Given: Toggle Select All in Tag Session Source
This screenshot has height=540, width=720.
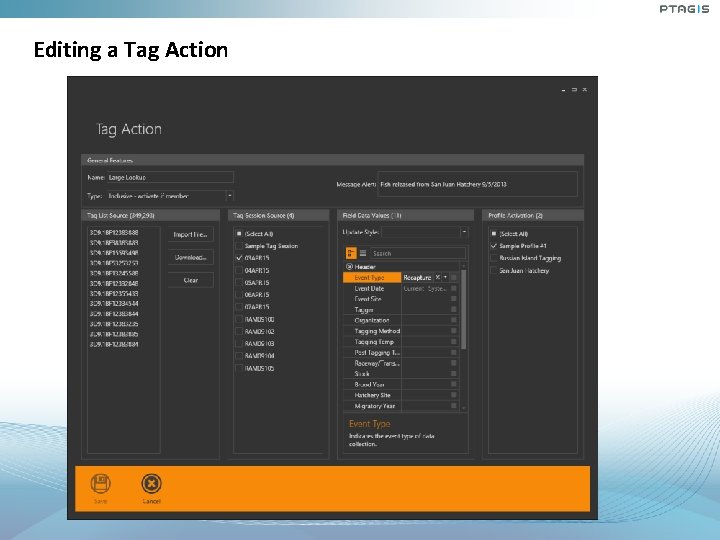Looking at the screenshot, I should pyautogui.click(x=239, y=234).
